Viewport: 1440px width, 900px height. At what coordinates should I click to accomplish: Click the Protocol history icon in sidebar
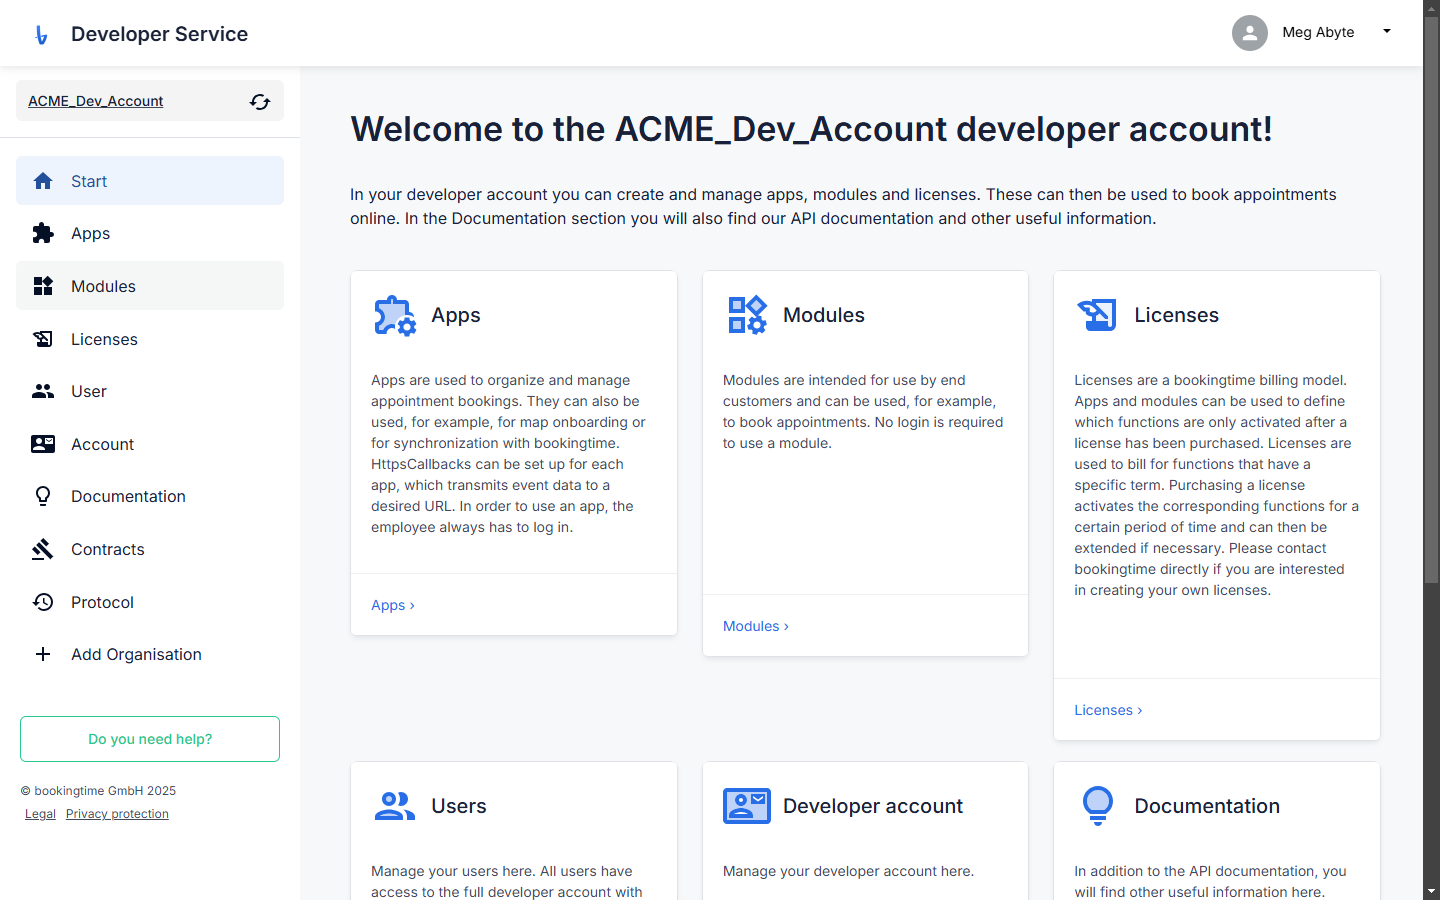point(43,602)
